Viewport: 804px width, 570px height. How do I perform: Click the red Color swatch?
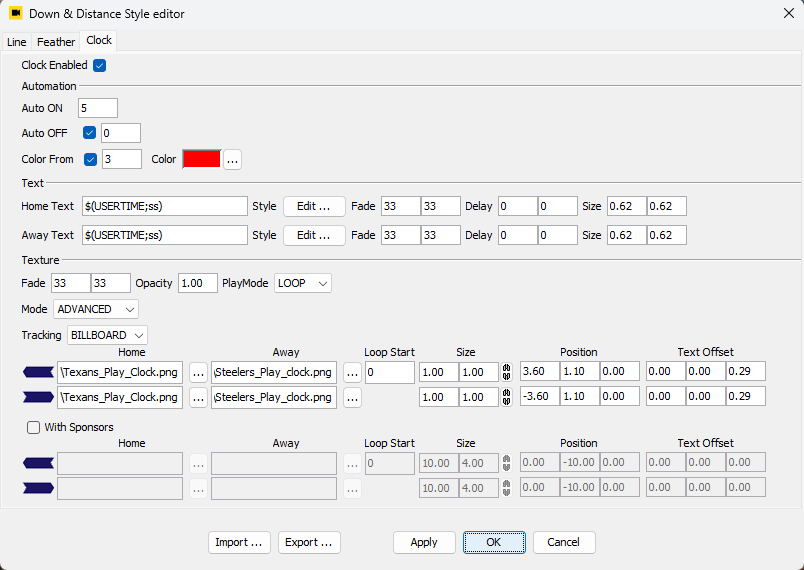click(x=200, y=160)
